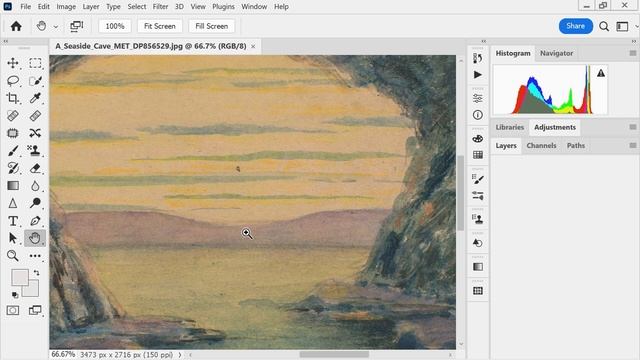
Task: Open the Color palette panel icon
Action: coord(478,138)
